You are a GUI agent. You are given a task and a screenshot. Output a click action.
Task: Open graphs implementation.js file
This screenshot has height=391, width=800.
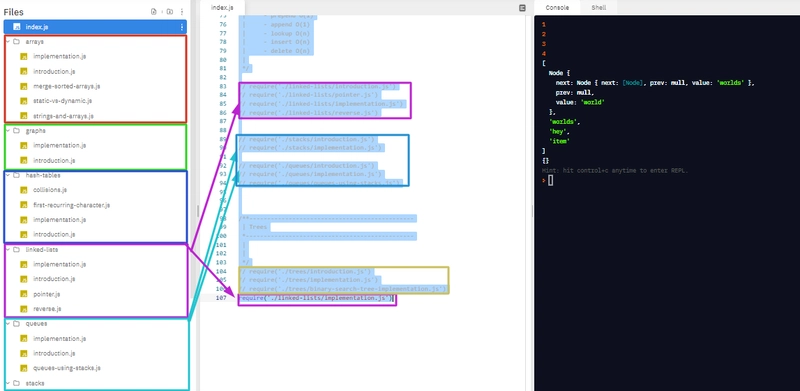point(60,145)
